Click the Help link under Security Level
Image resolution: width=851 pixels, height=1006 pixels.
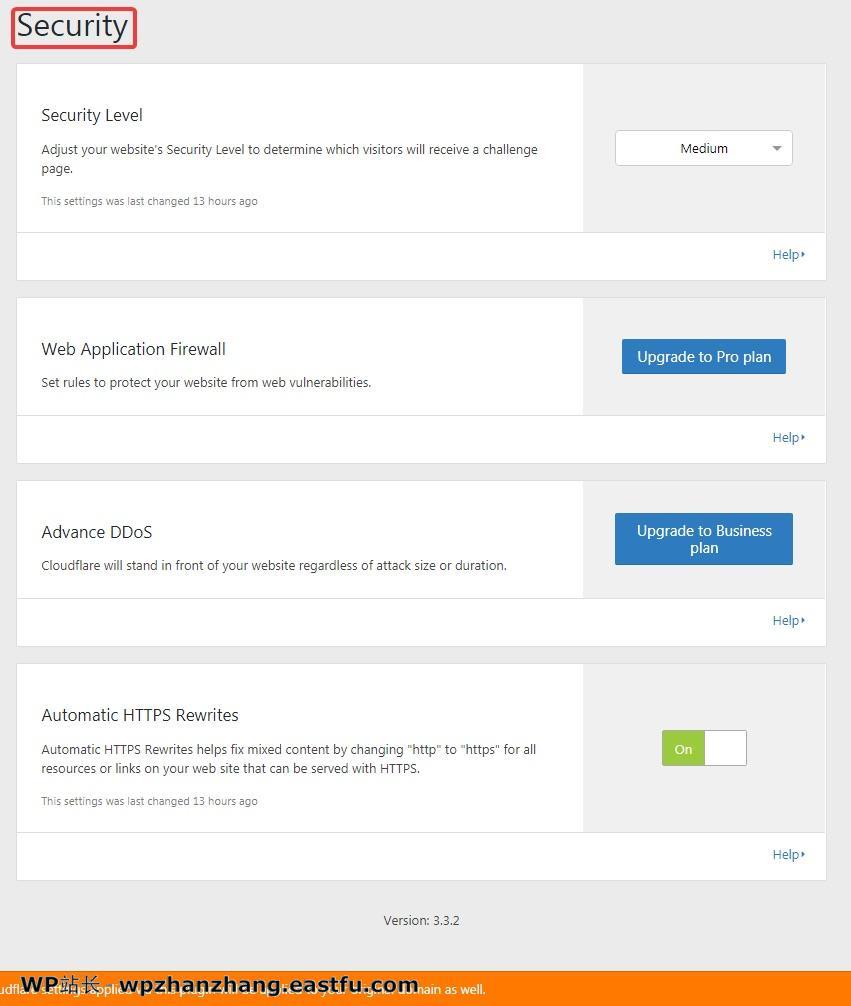coord(788,255)
